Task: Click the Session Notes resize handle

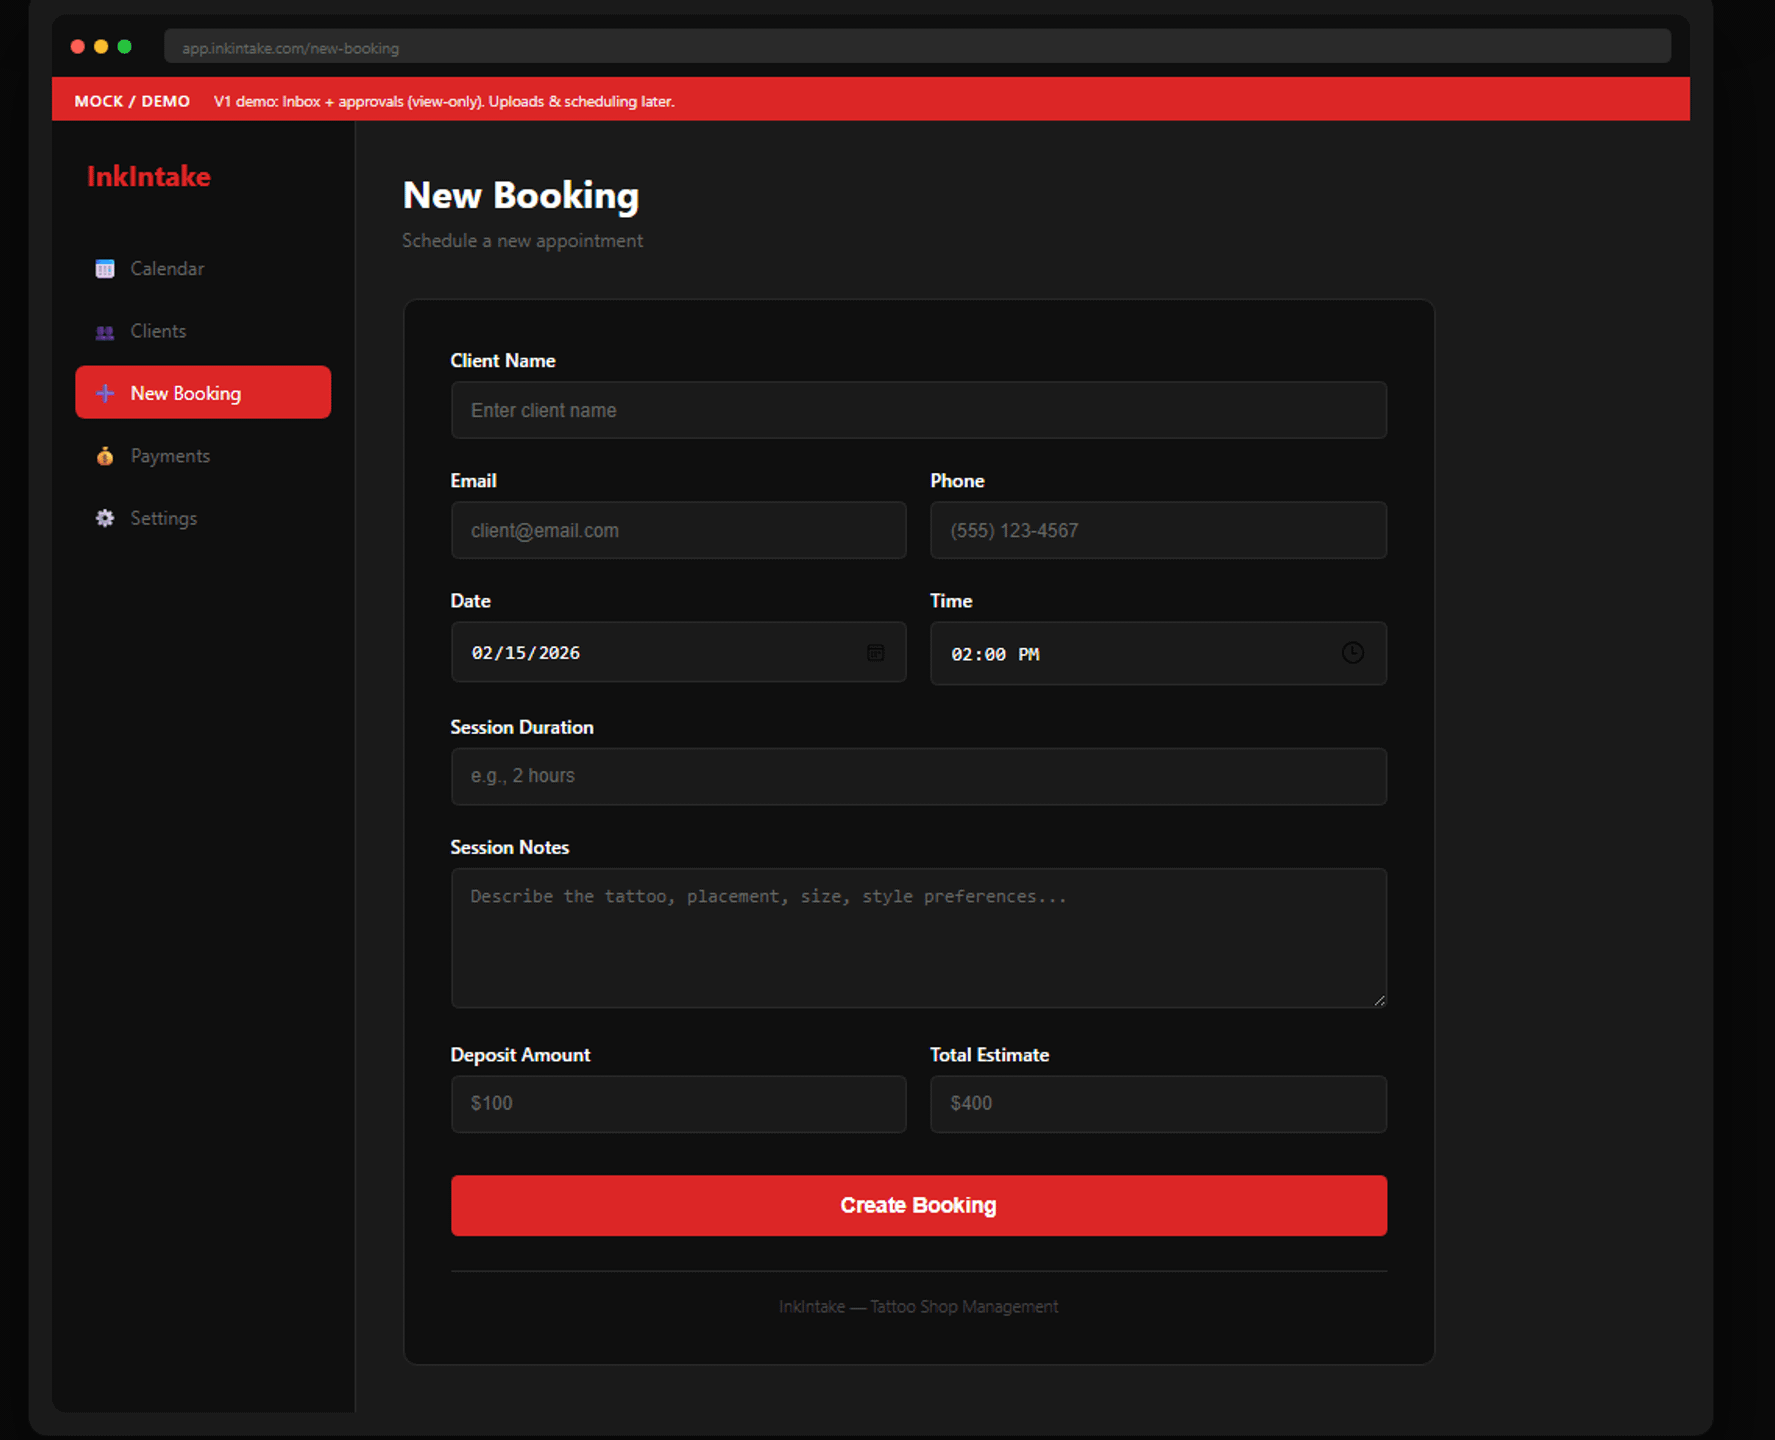Action: coord(1379,1000)
